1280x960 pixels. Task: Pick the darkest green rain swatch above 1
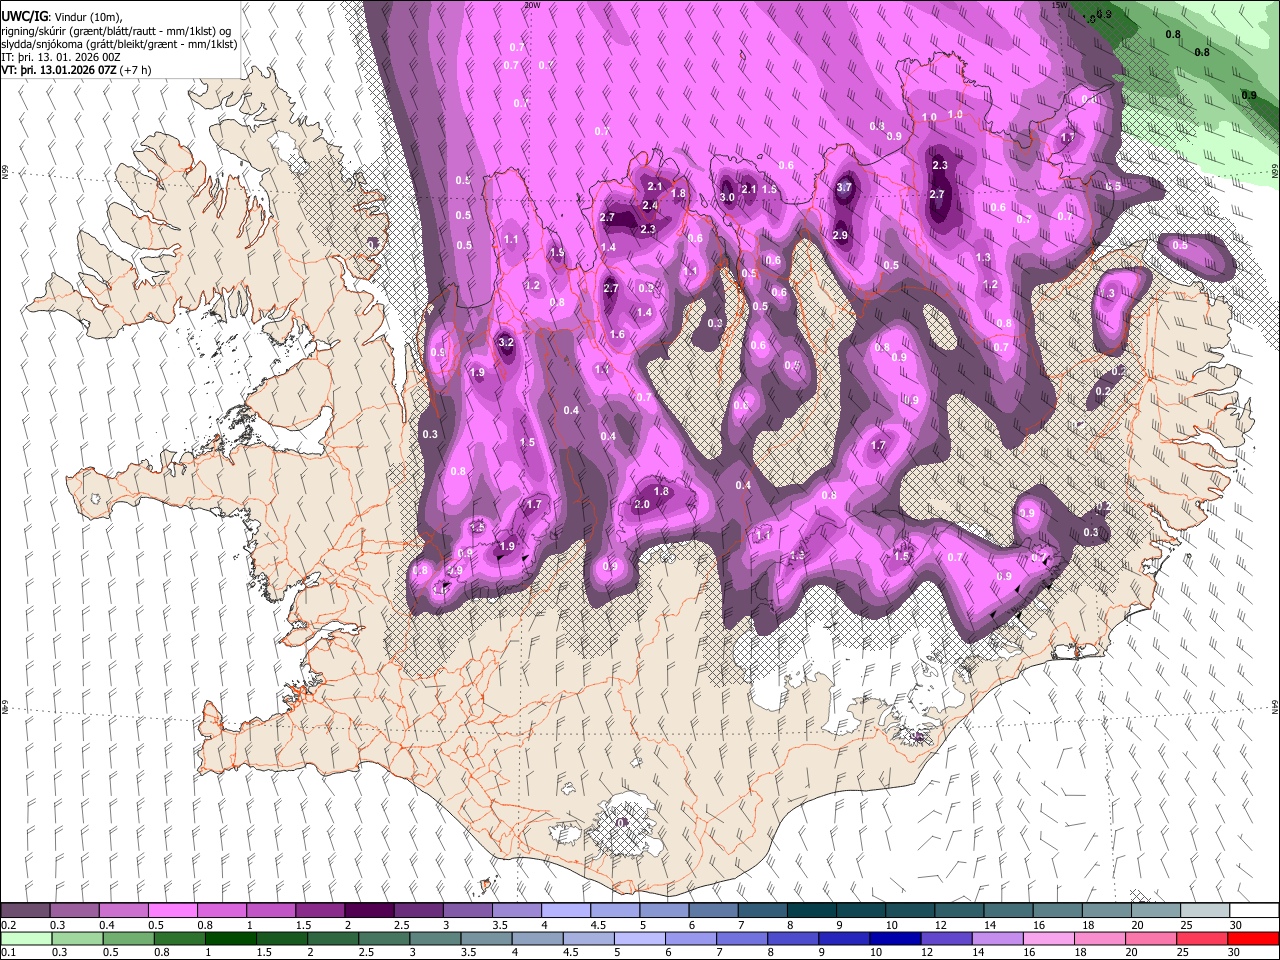click(x=230, y=938)
